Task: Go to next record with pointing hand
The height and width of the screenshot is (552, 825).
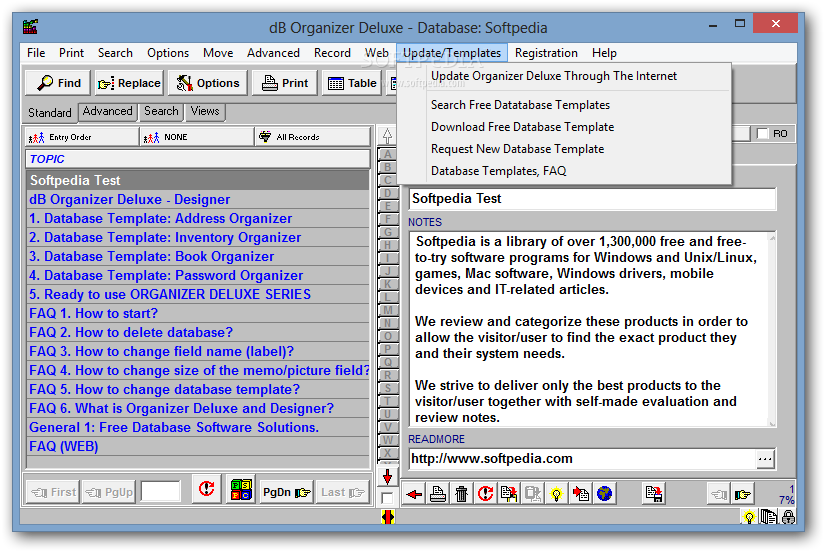Action: point(743,494)
